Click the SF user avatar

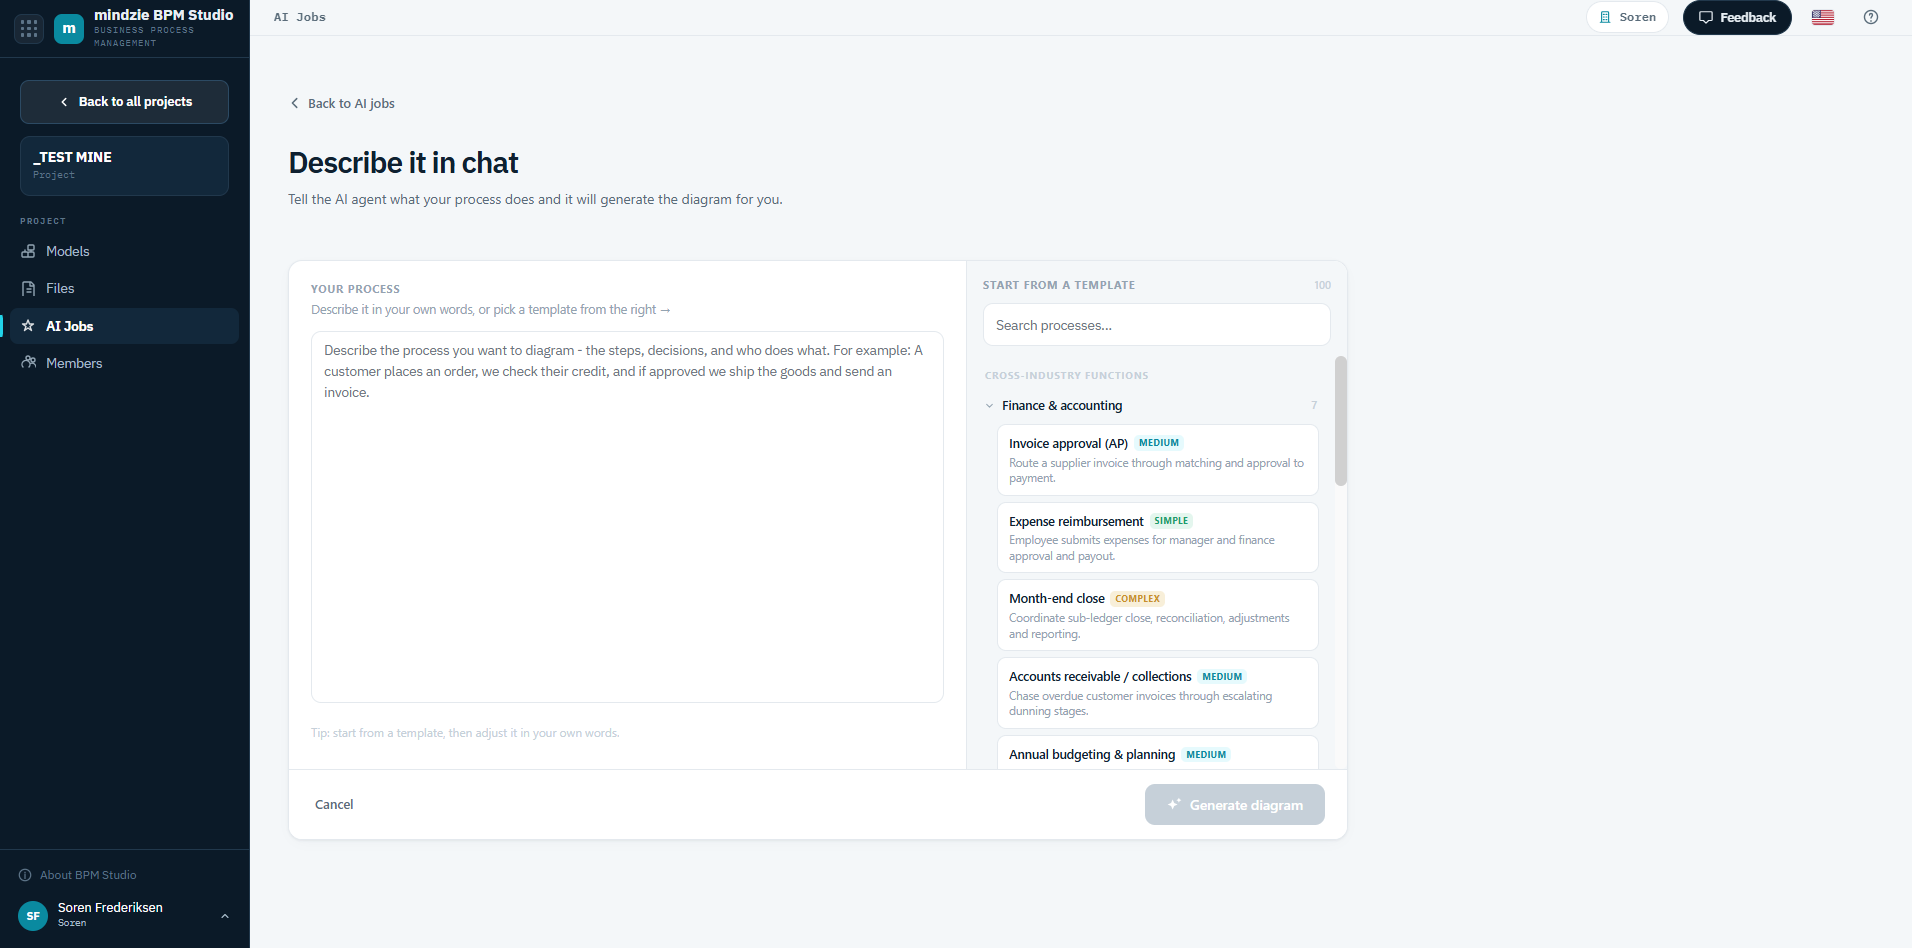(33, 915)
